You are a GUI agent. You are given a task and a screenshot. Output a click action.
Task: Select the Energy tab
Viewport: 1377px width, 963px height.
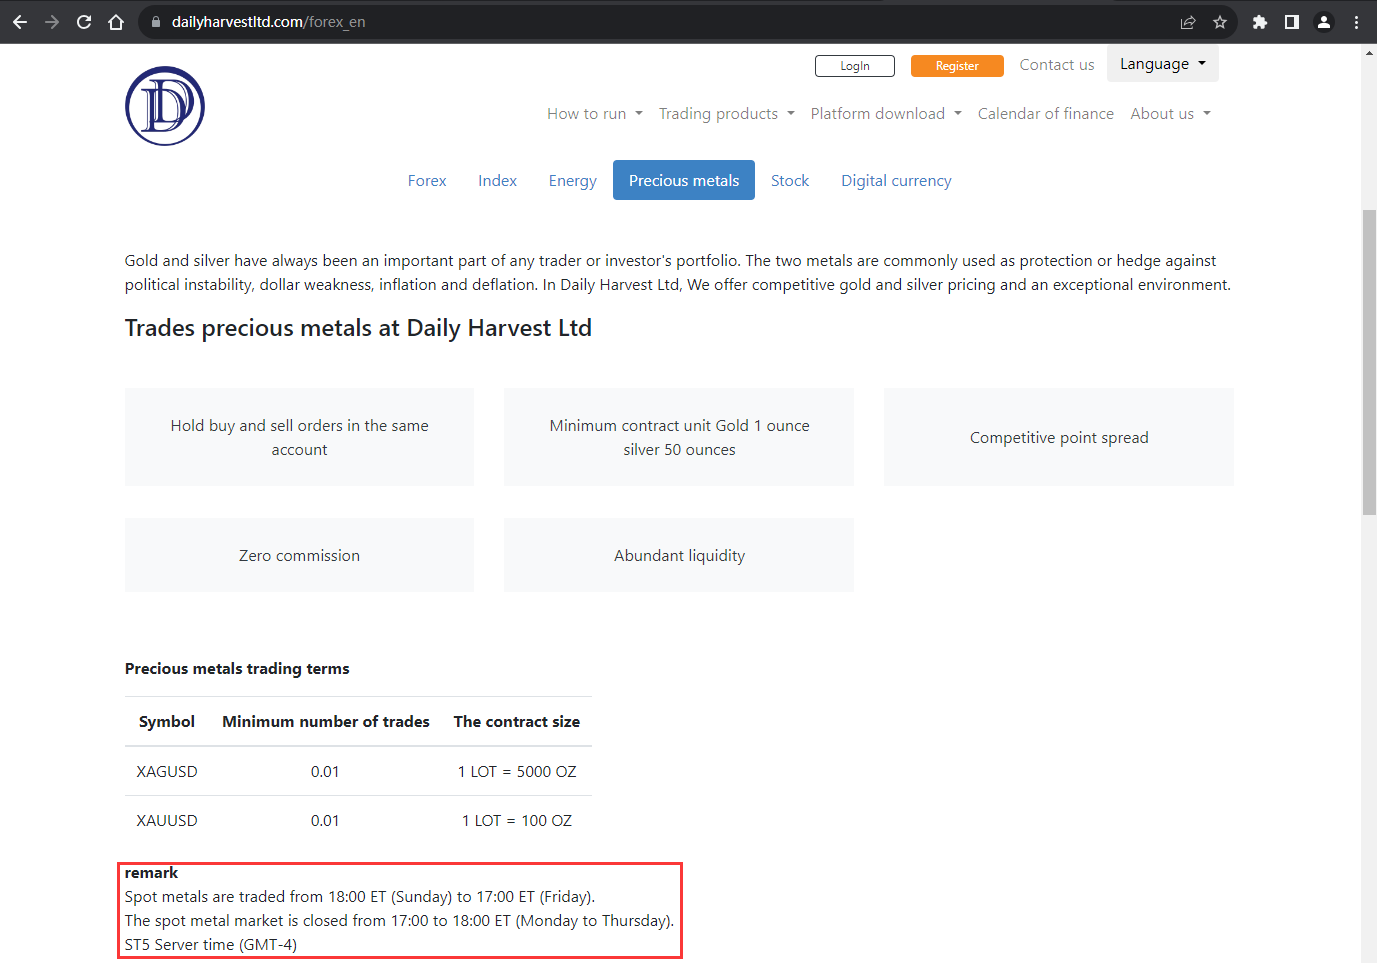[x=573, y=181]
